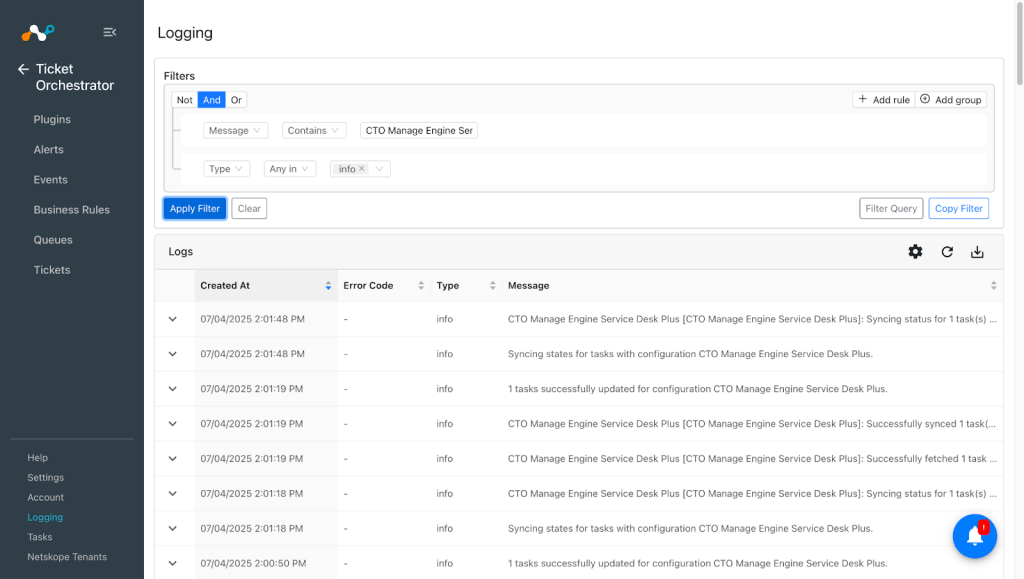Click the Copy Filter button
This screenshot has height=579, width=1024.
pyautogui.click(x=958, y=208)
